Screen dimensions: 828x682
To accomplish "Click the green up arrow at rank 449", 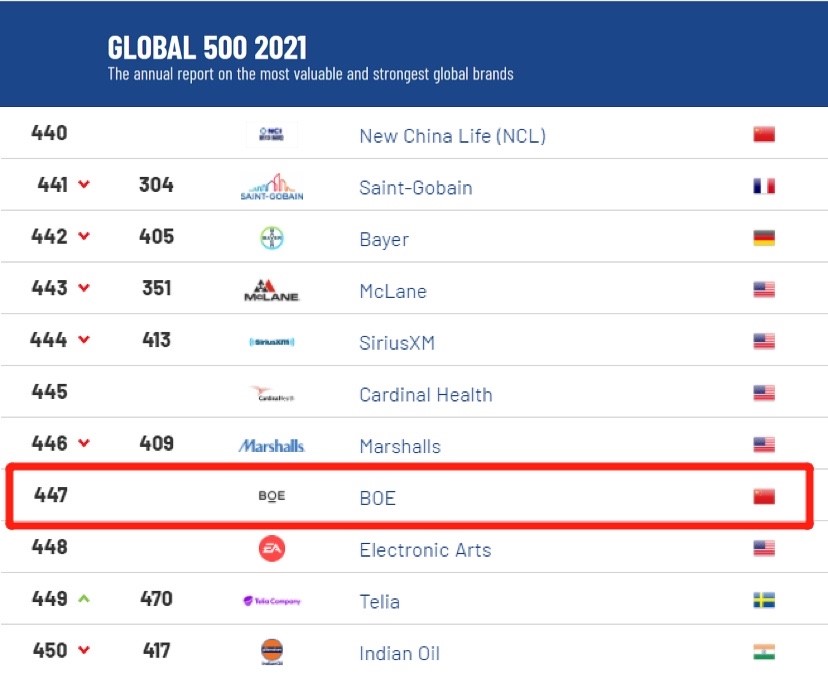I will click(84, 599).
